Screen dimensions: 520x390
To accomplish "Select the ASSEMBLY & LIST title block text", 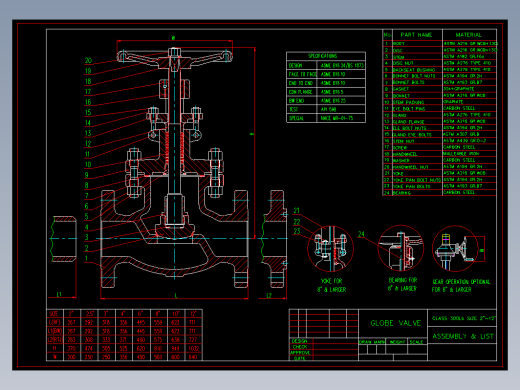I will [x=463, y=336].
